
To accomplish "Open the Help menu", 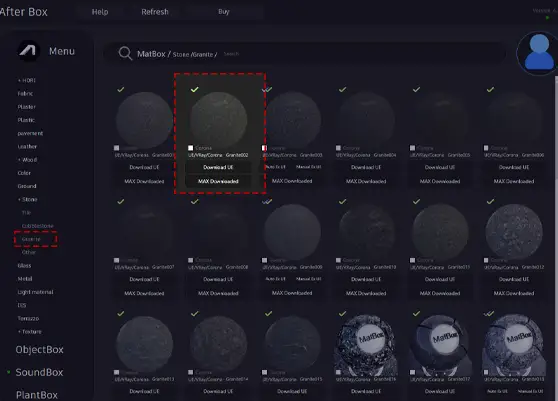I will click(x=100, y=12).
